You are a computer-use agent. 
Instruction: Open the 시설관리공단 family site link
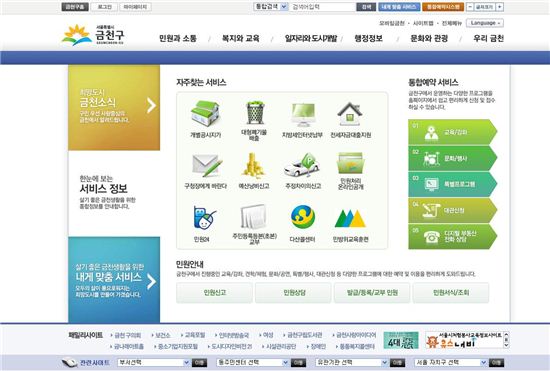(x=281, y=346)
